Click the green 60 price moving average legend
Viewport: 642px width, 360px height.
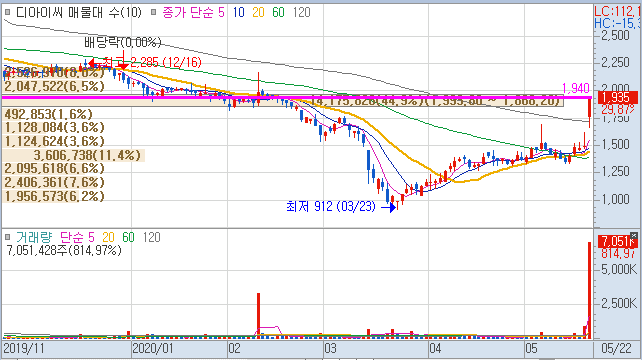(278, 12)
